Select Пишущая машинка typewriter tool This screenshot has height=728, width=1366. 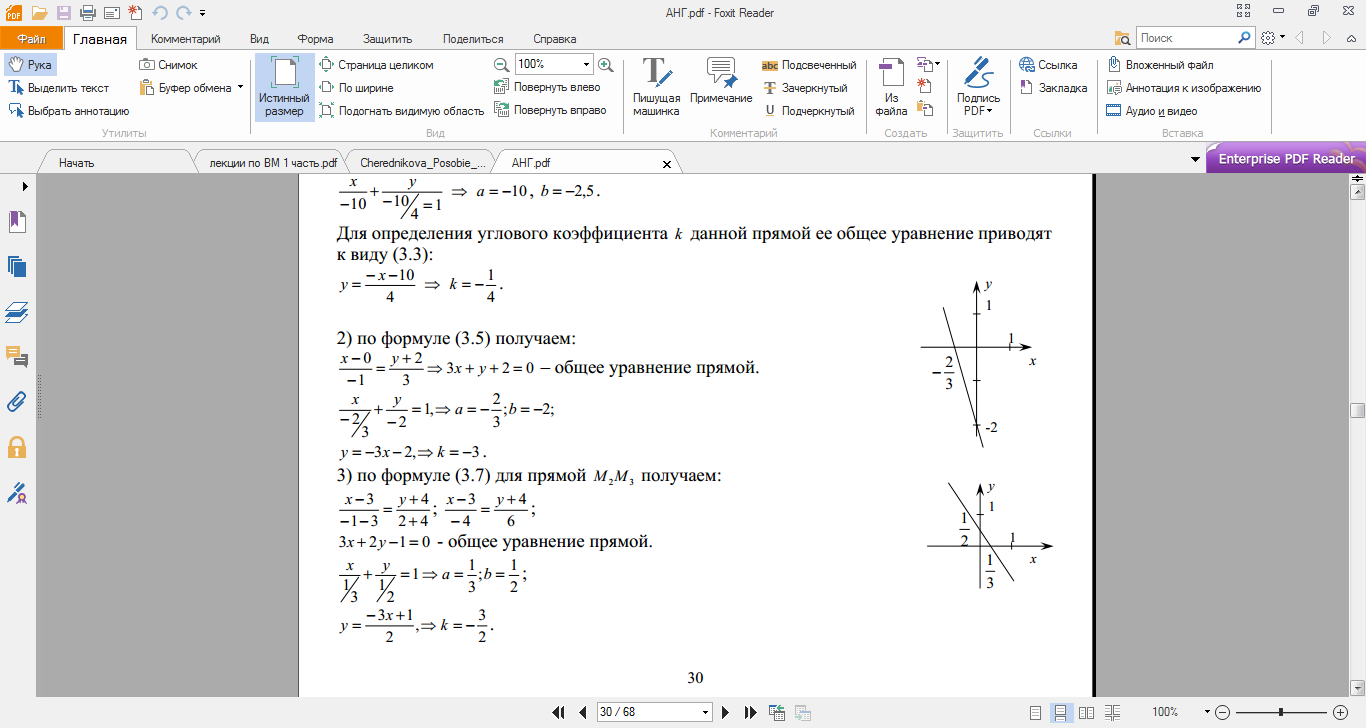656,87
